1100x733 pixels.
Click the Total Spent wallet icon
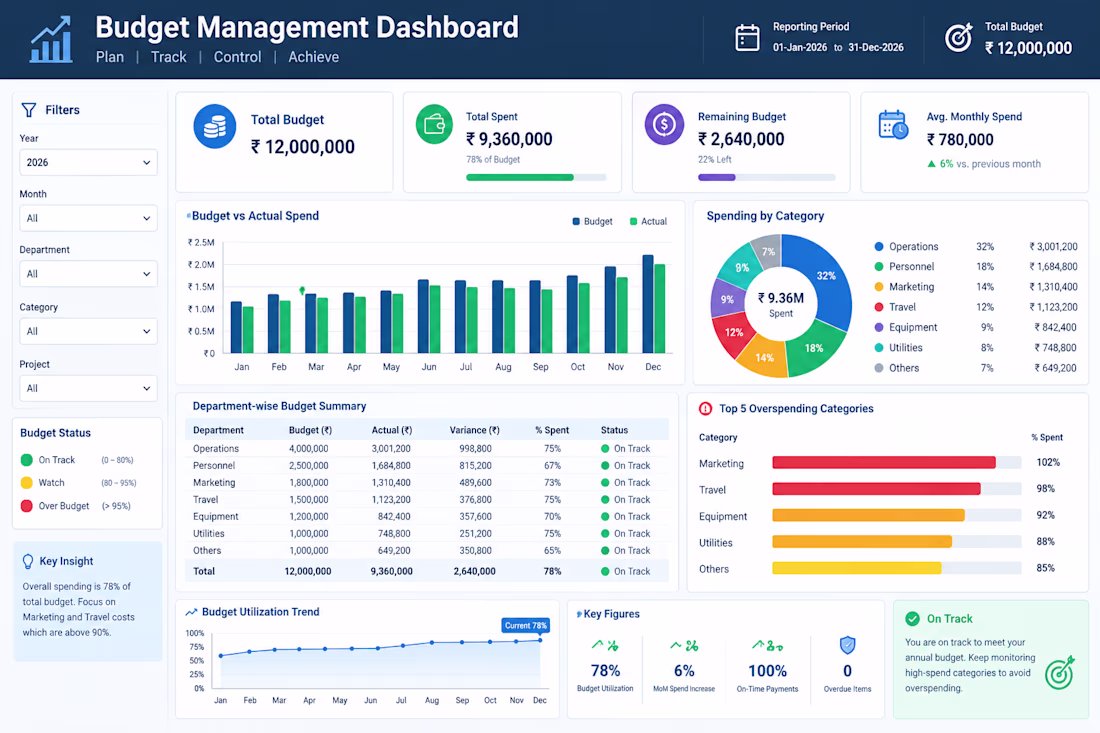(x=434, y=125)
